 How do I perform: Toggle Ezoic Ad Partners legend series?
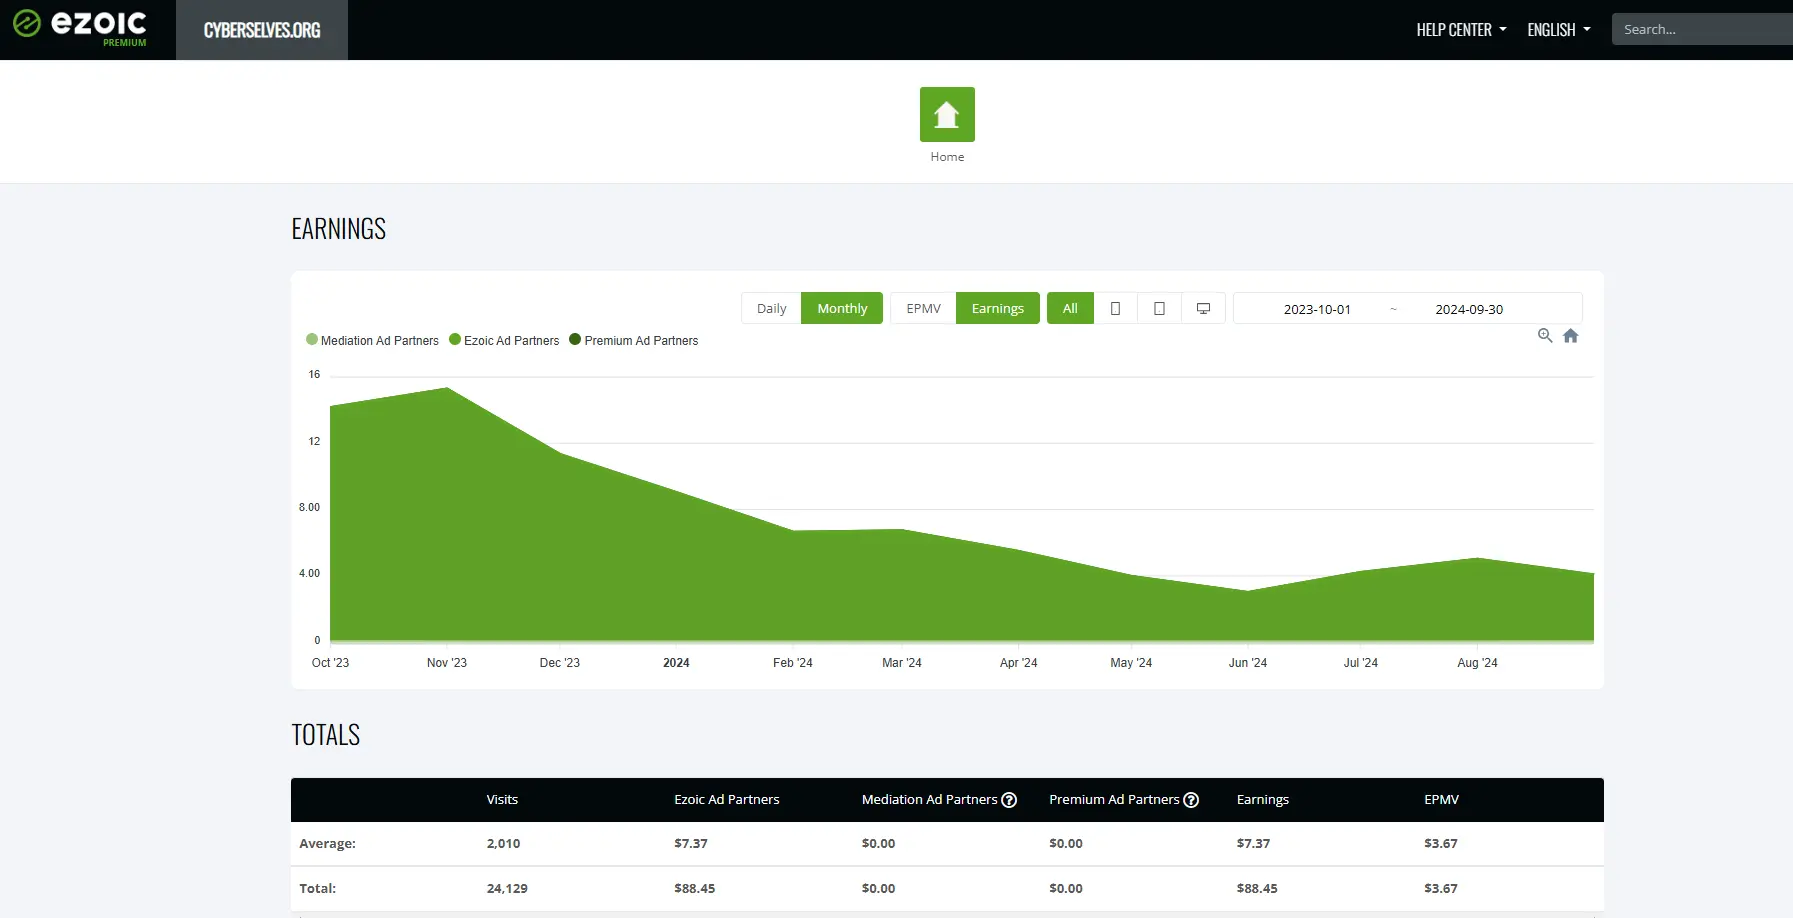click(504, 340)
